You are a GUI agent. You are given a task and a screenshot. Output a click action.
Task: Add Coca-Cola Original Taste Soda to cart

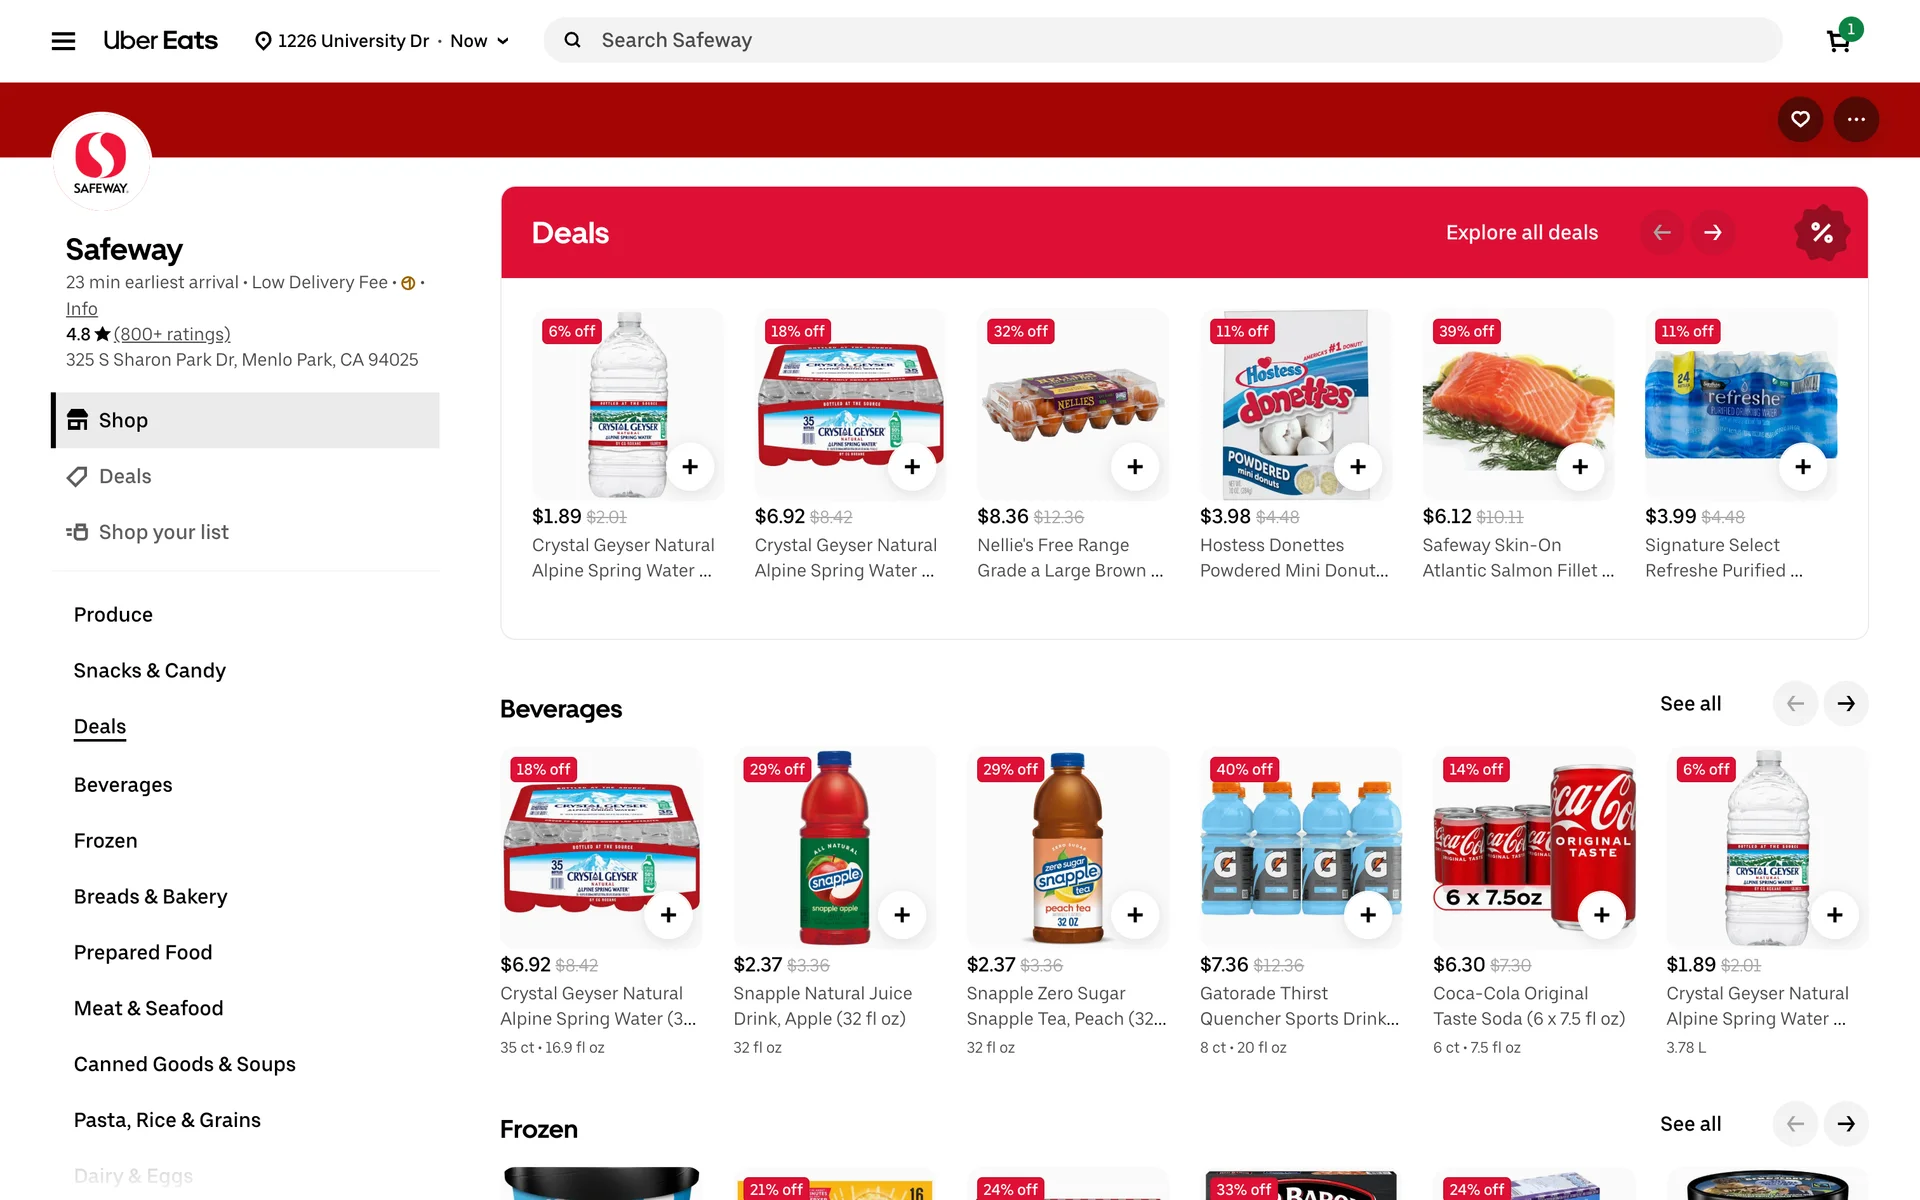pyautogui.click(x=1601, y=914)
